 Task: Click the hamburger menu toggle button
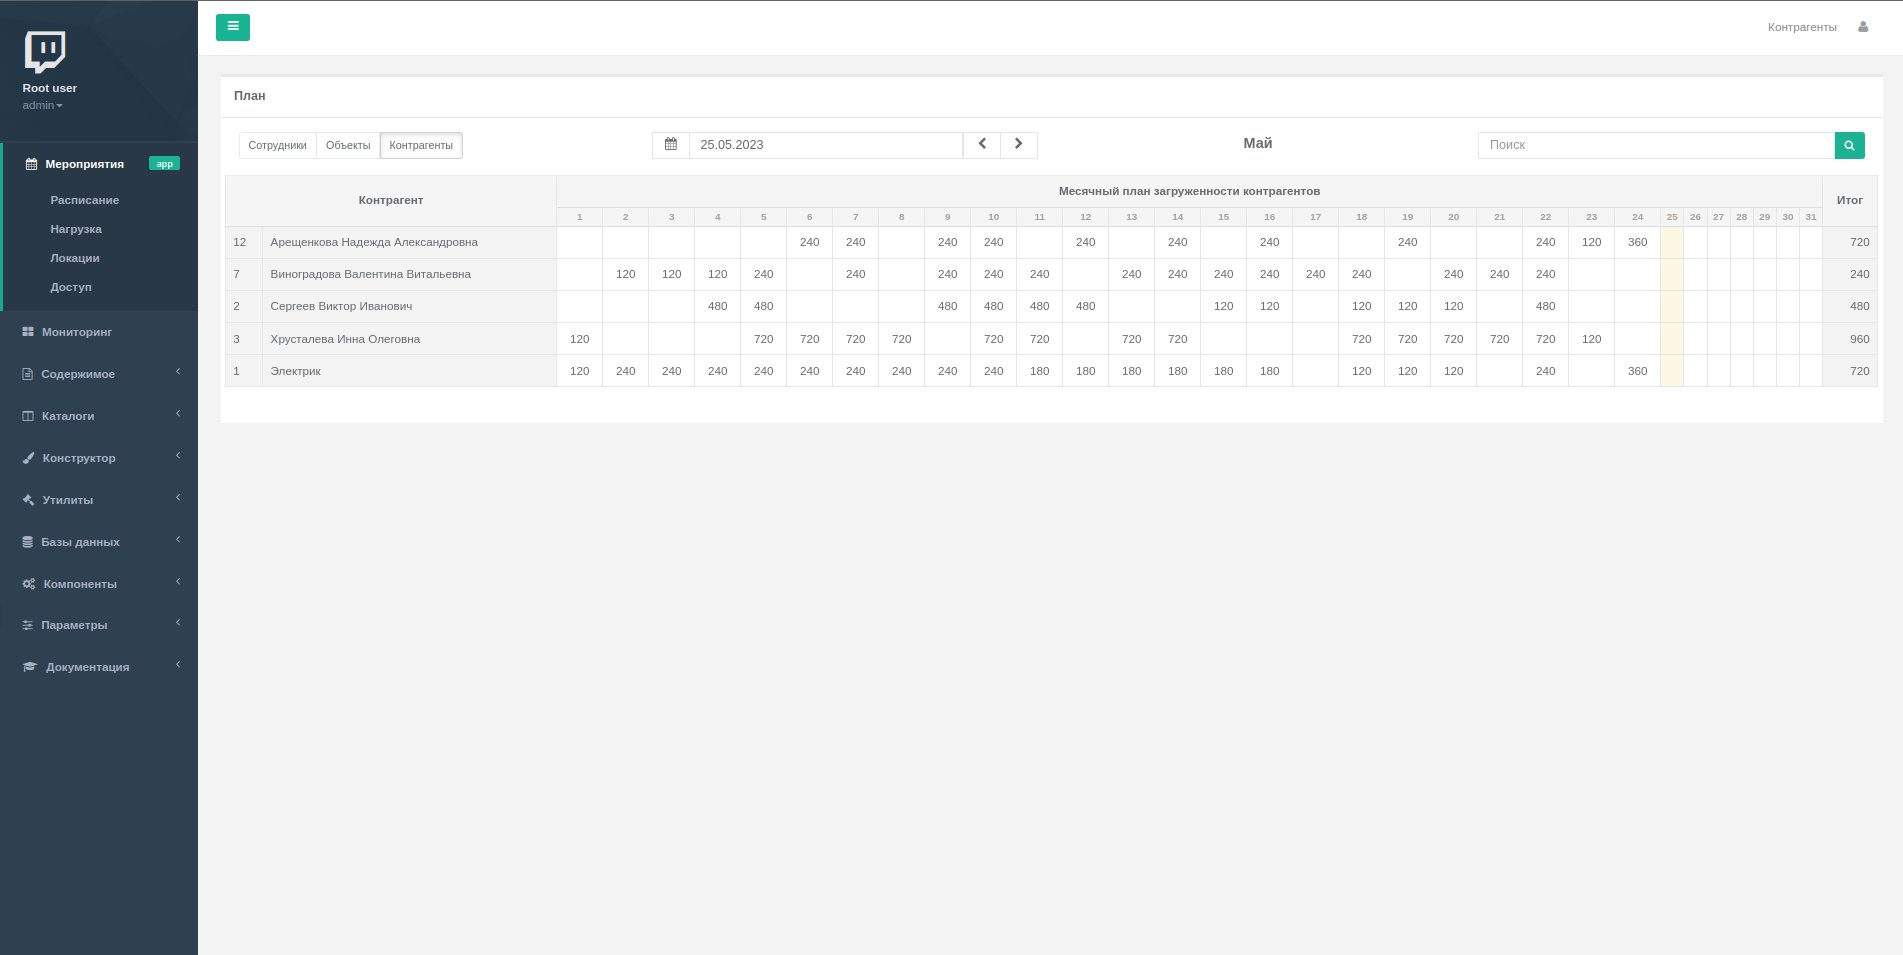click(x=232, y=27)
